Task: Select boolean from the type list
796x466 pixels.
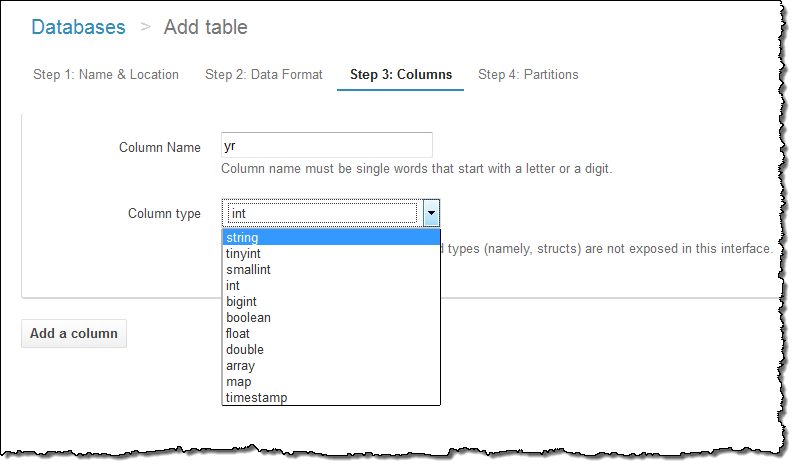Action: coord(330,318)
